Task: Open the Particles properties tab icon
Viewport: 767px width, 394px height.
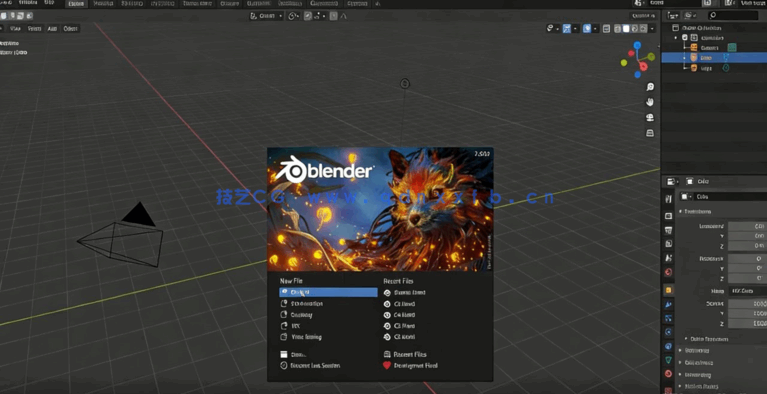Action: (x=669, y=318)
